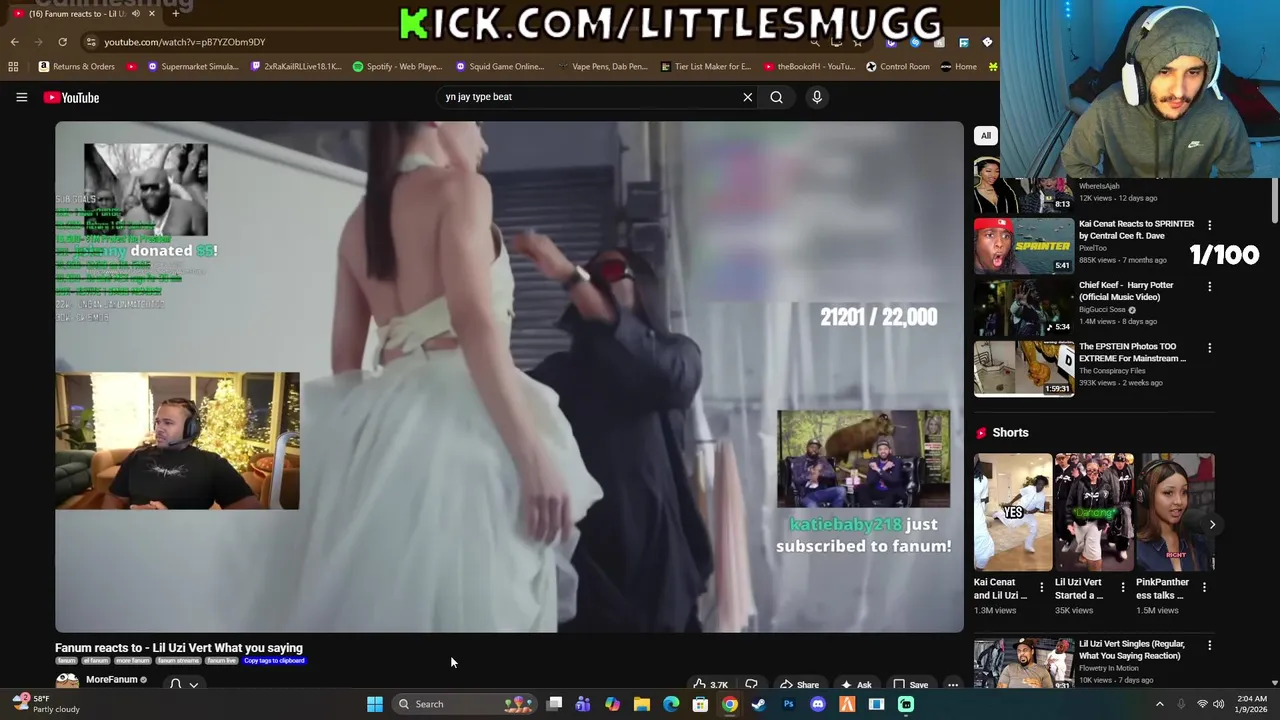This screenshot has width=1280, height=720.
Task: Open Steam from the taskbar
Action: tap(759, 704)
